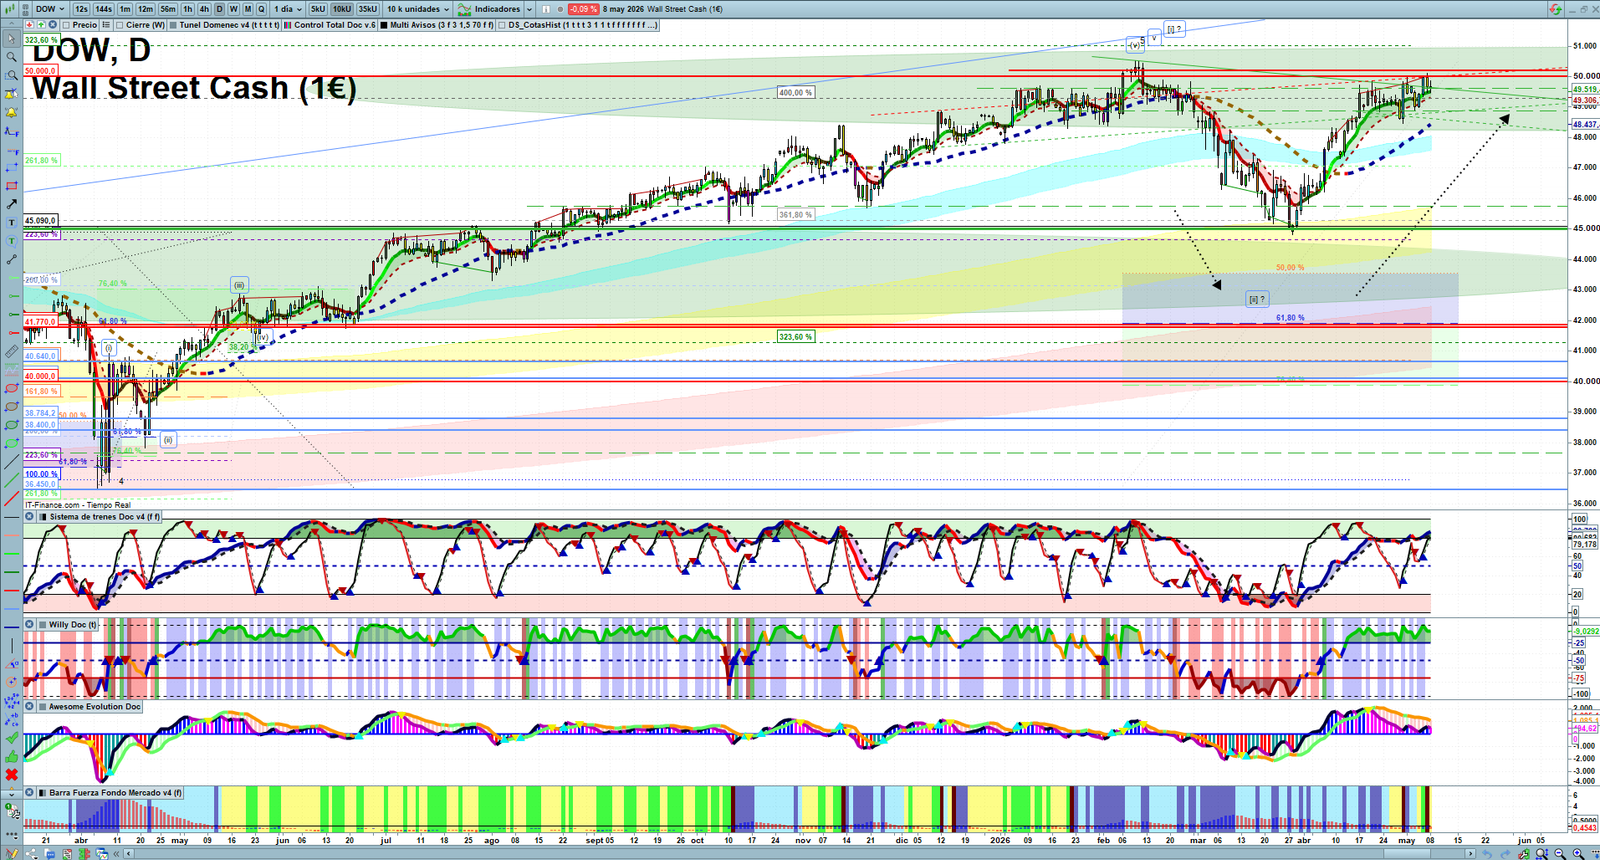Select the arrow pointer tool
The height and width of the screenshot is (860, 1600).
pyautogui.click(x=11, y=39)
